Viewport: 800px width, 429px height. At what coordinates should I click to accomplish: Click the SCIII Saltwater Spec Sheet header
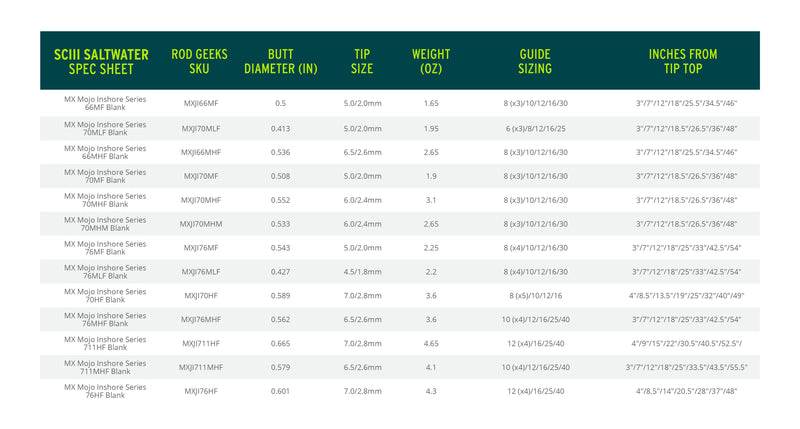100,61
